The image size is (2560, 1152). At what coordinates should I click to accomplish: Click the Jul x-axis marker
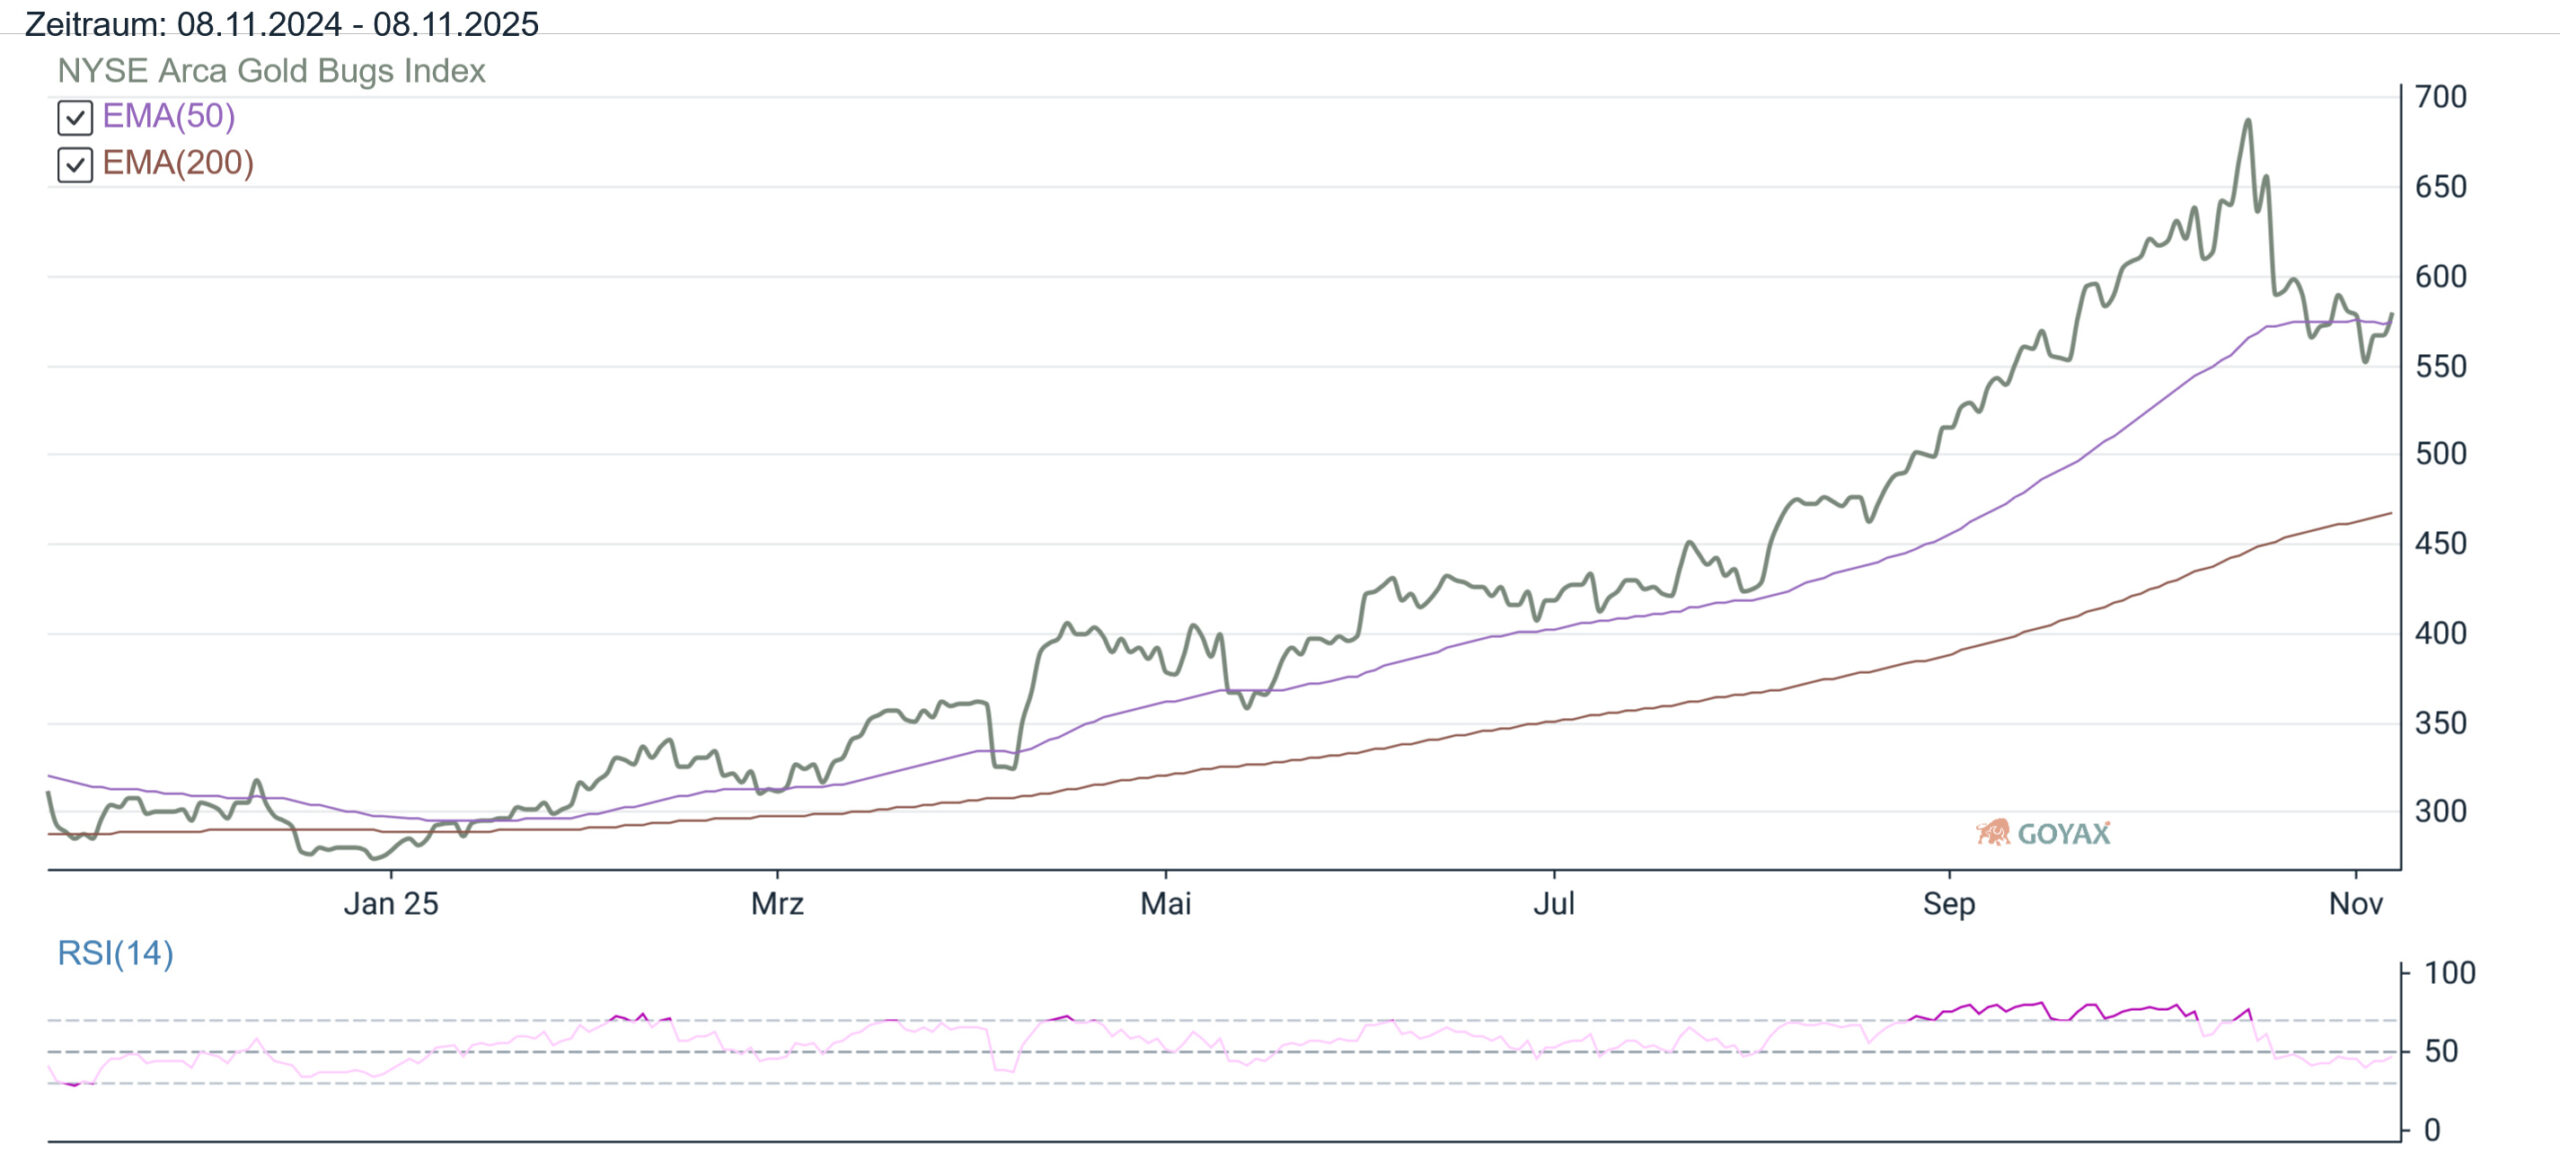[x=1554, y=903]
